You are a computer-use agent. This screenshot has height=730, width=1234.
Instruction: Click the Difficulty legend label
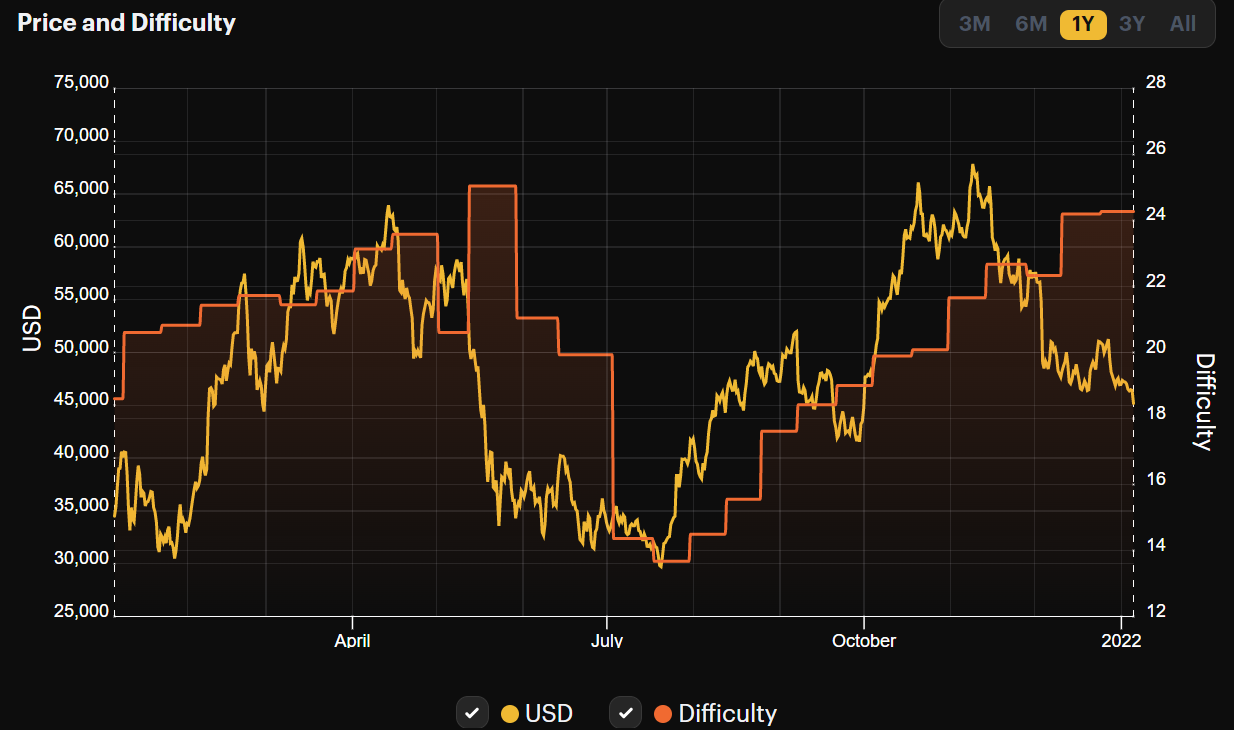point(727,714)
